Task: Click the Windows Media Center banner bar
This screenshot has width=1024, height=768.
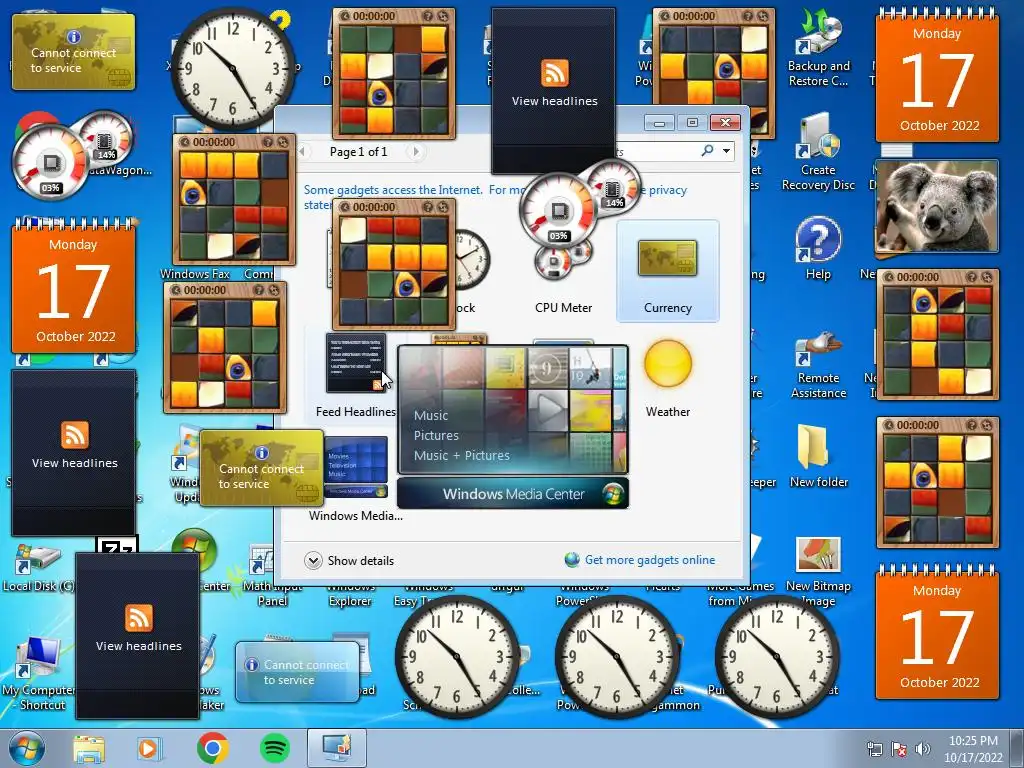Action: point(513,494)
